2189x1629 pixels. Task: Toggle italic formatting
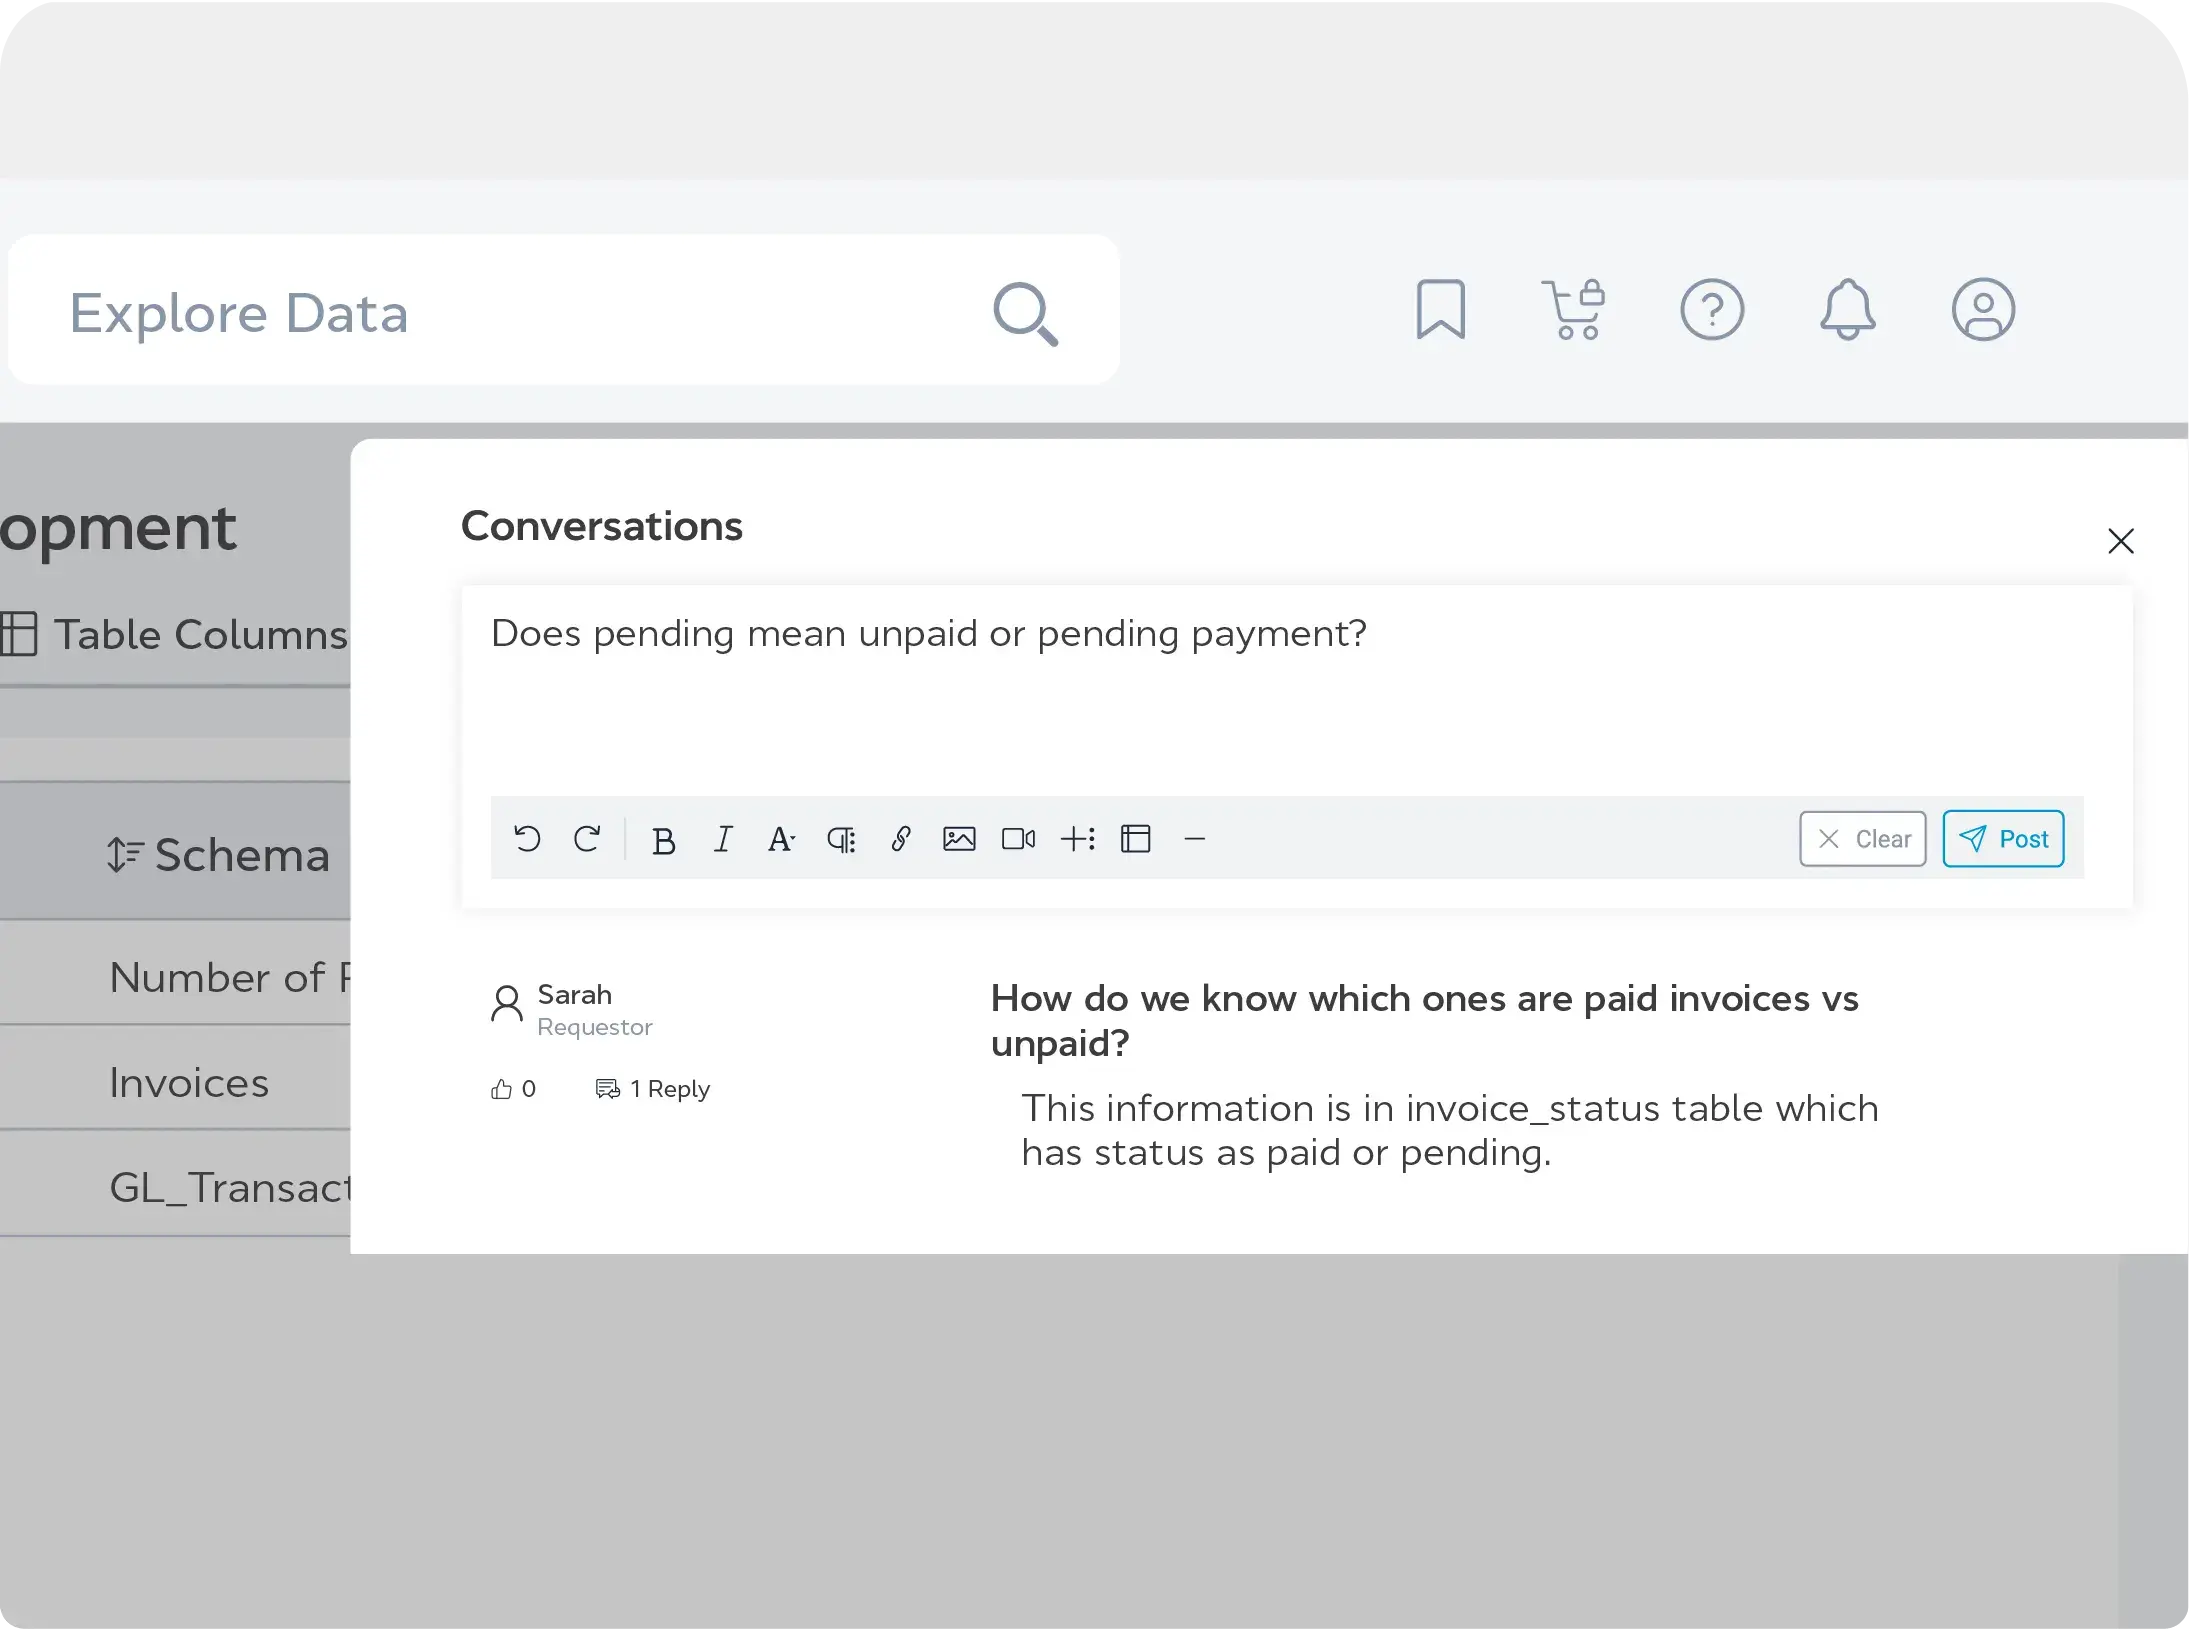pos(723,838)
